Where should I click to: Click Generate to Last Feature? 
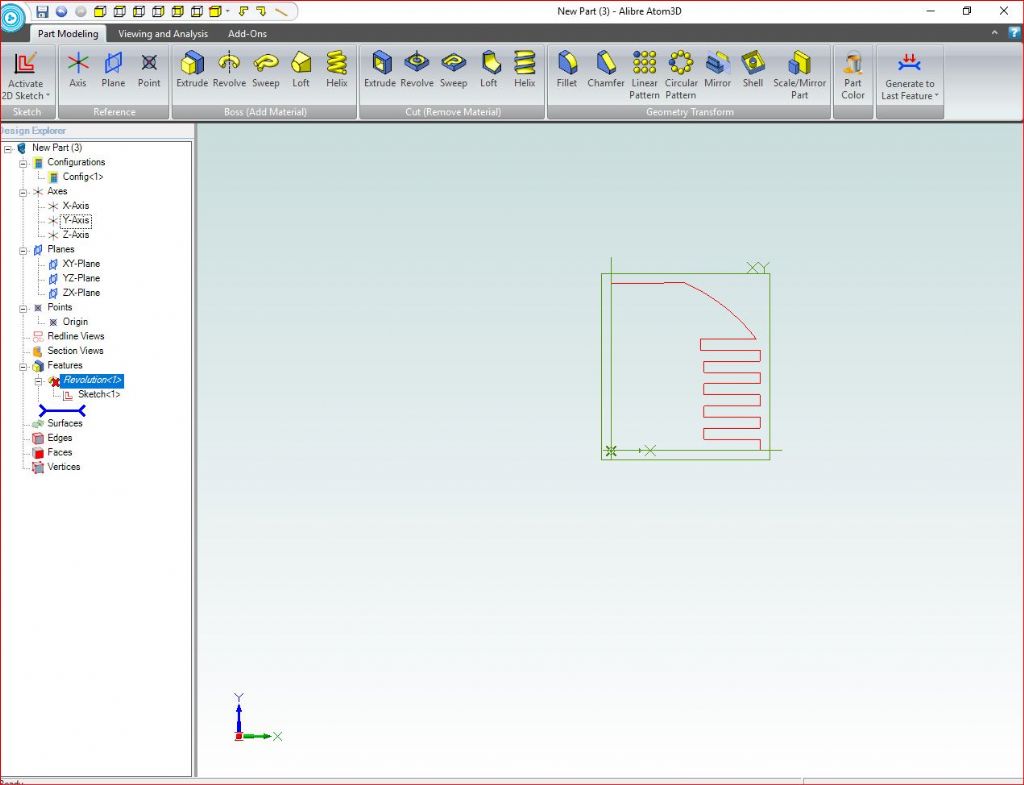click(x=910, y=75)
